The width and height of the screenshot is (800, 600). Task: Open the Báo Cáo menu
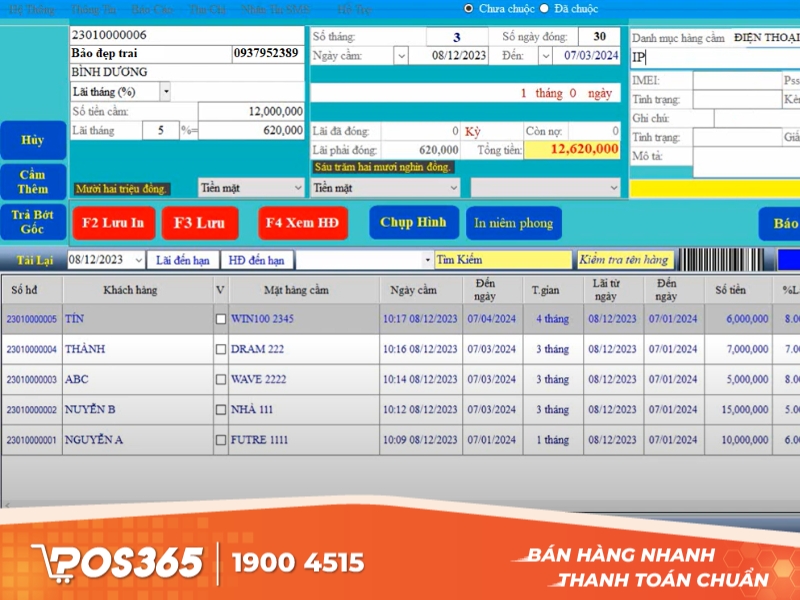pyautogui.click(x=152, y=9)
